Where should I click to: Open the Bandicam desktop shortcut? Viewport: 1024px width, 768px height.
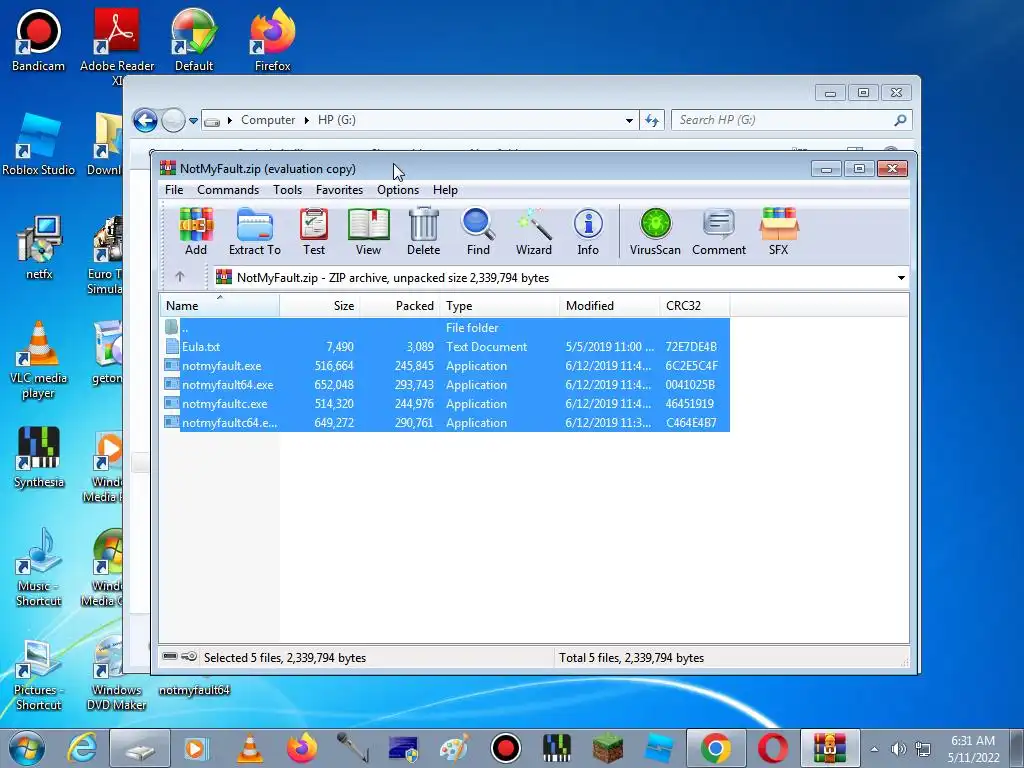(x=38, y=40)
